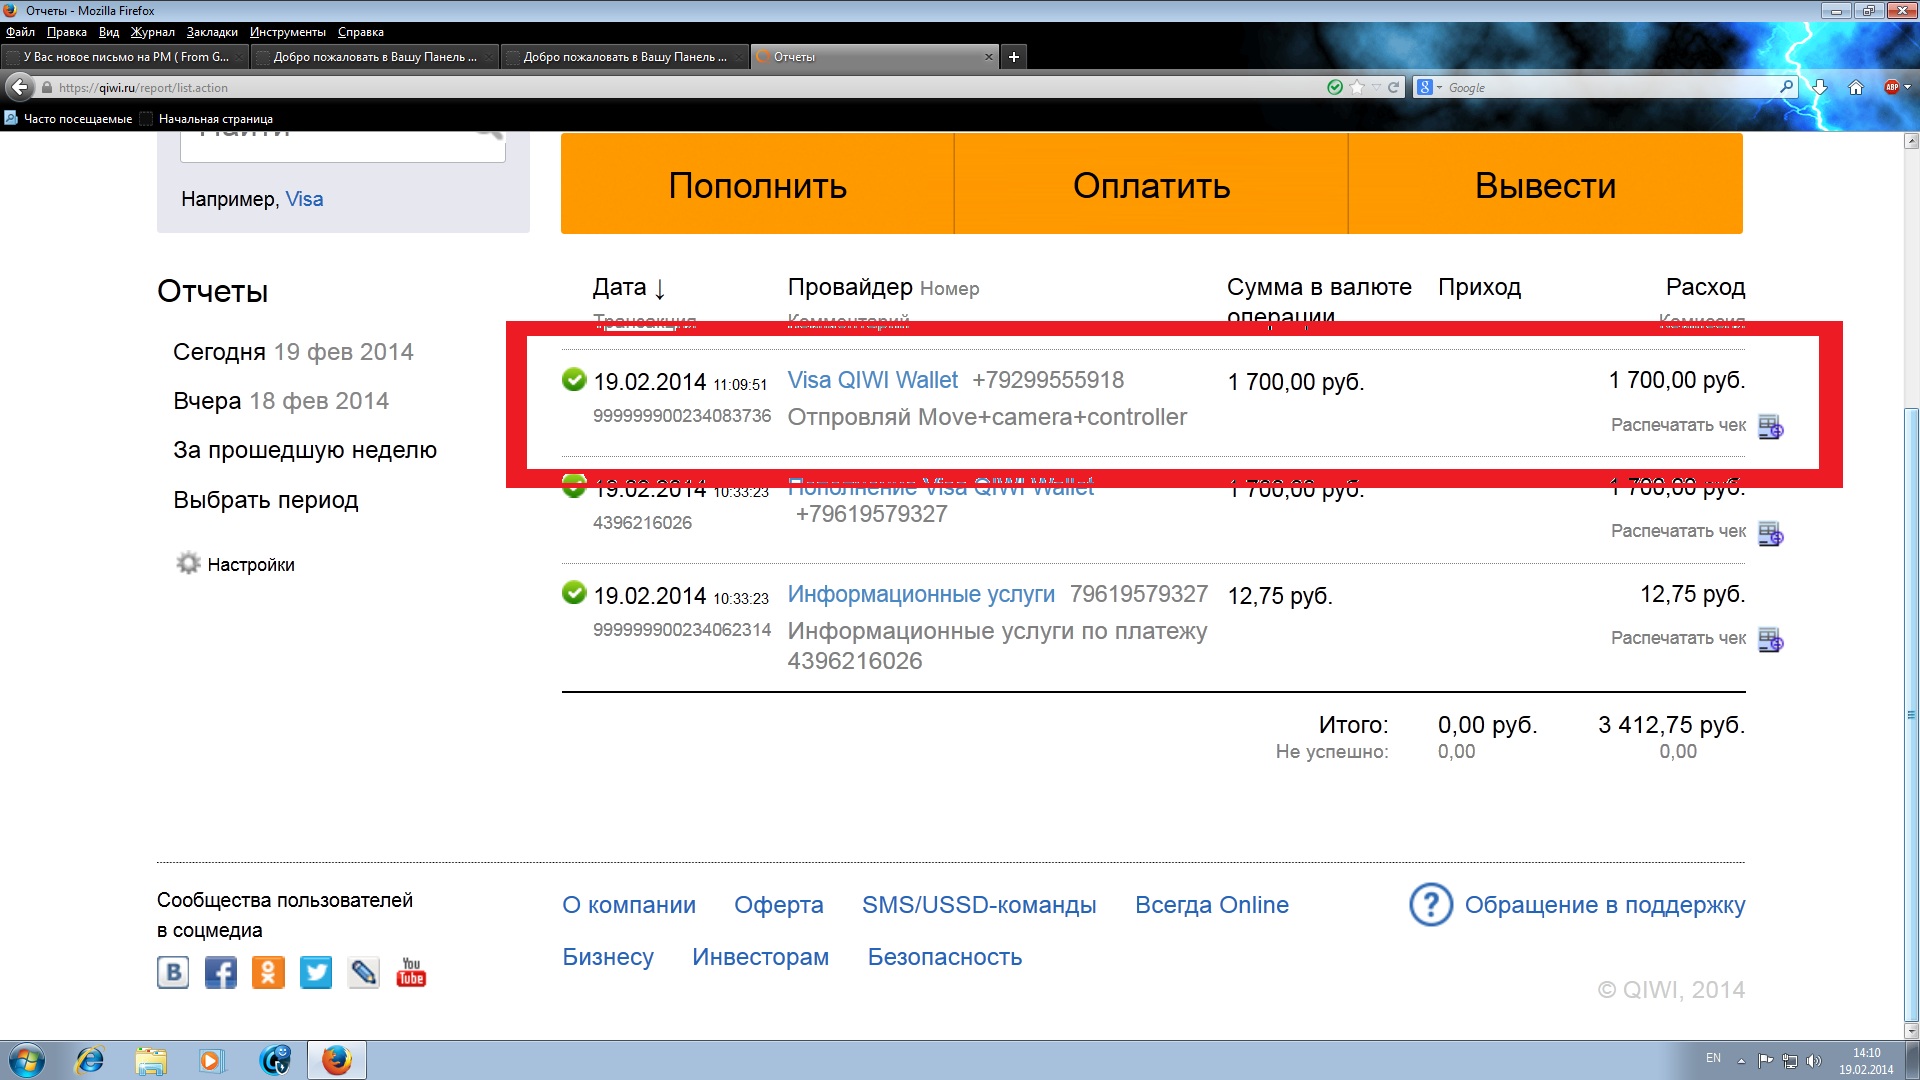Launch Internet Explorer from taskbar
Viewport: 1920px width, 1080px height.
(x=90, y=1060)
